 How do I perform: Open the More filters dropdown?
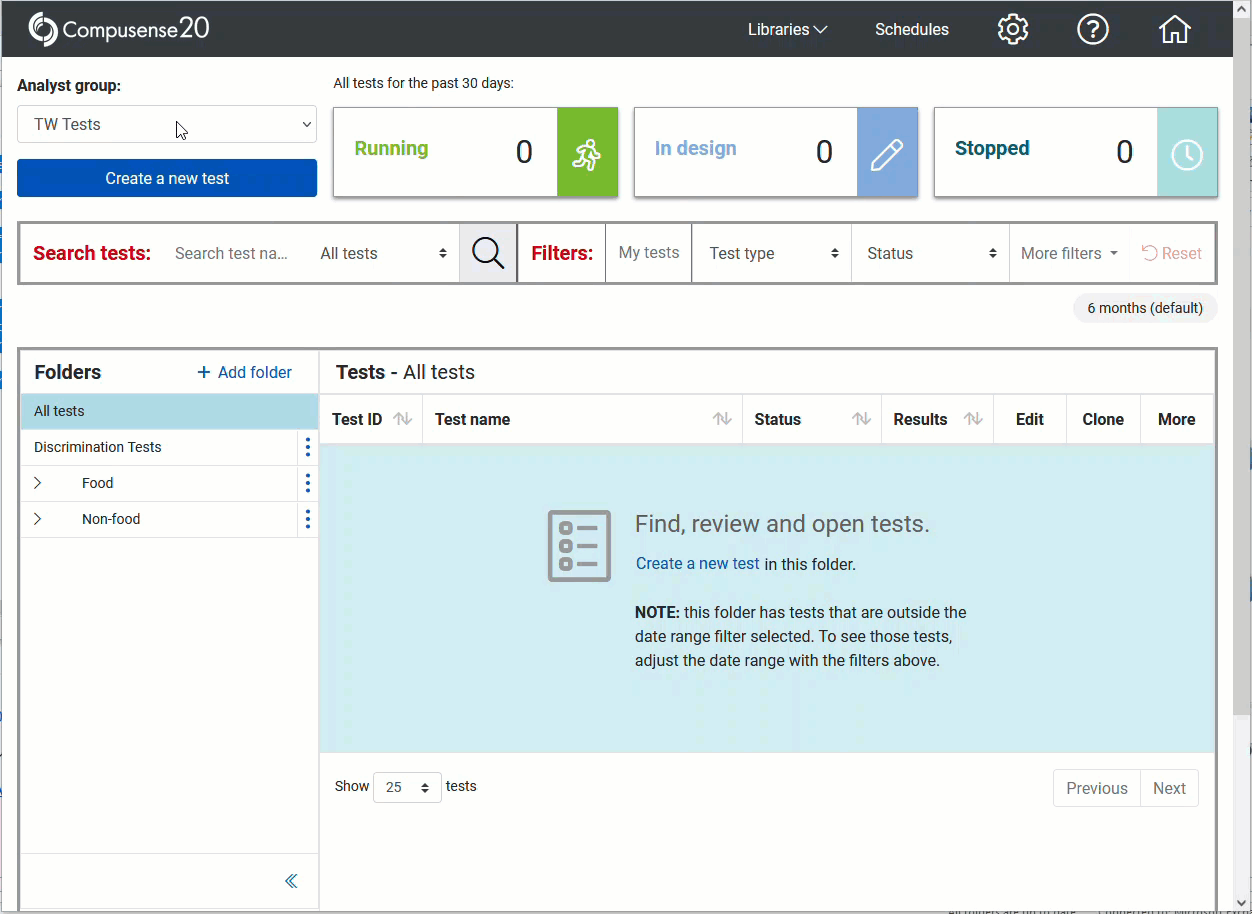(1069, 253)
